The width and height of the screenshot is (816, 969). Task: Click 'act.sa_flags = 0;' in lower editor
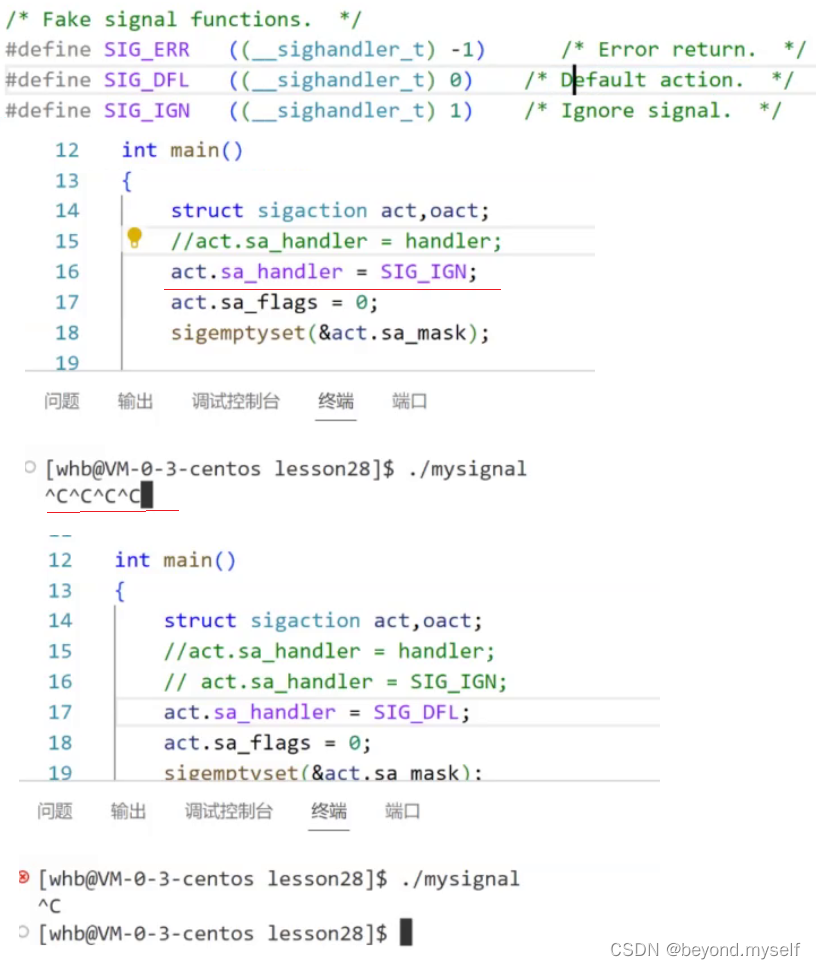tap(268, 743)
